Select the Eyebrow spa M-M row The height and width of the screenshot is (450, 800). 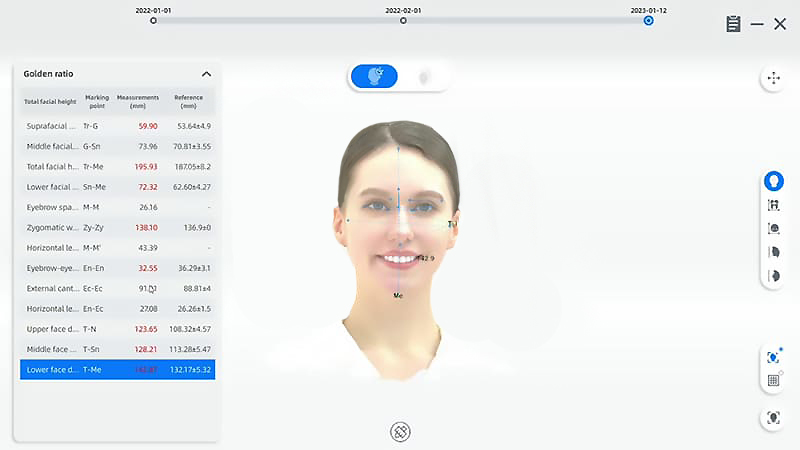118,207
